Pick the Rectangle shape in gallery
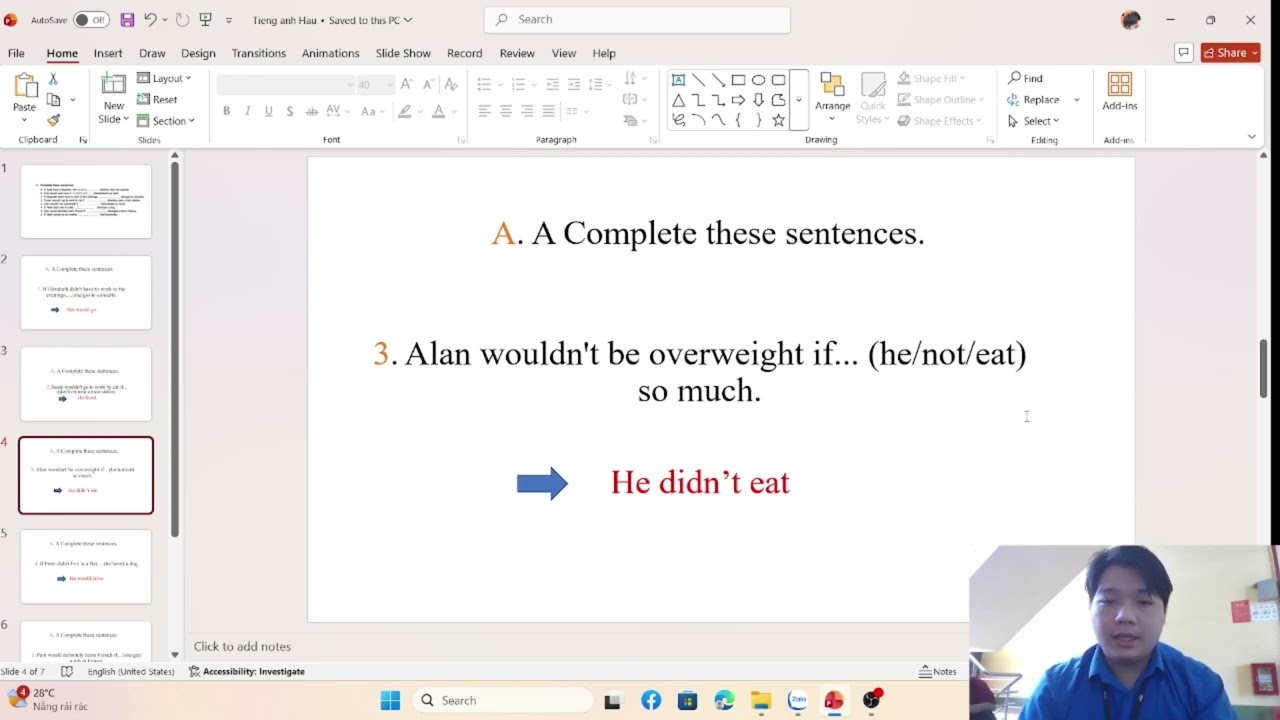 738,80
